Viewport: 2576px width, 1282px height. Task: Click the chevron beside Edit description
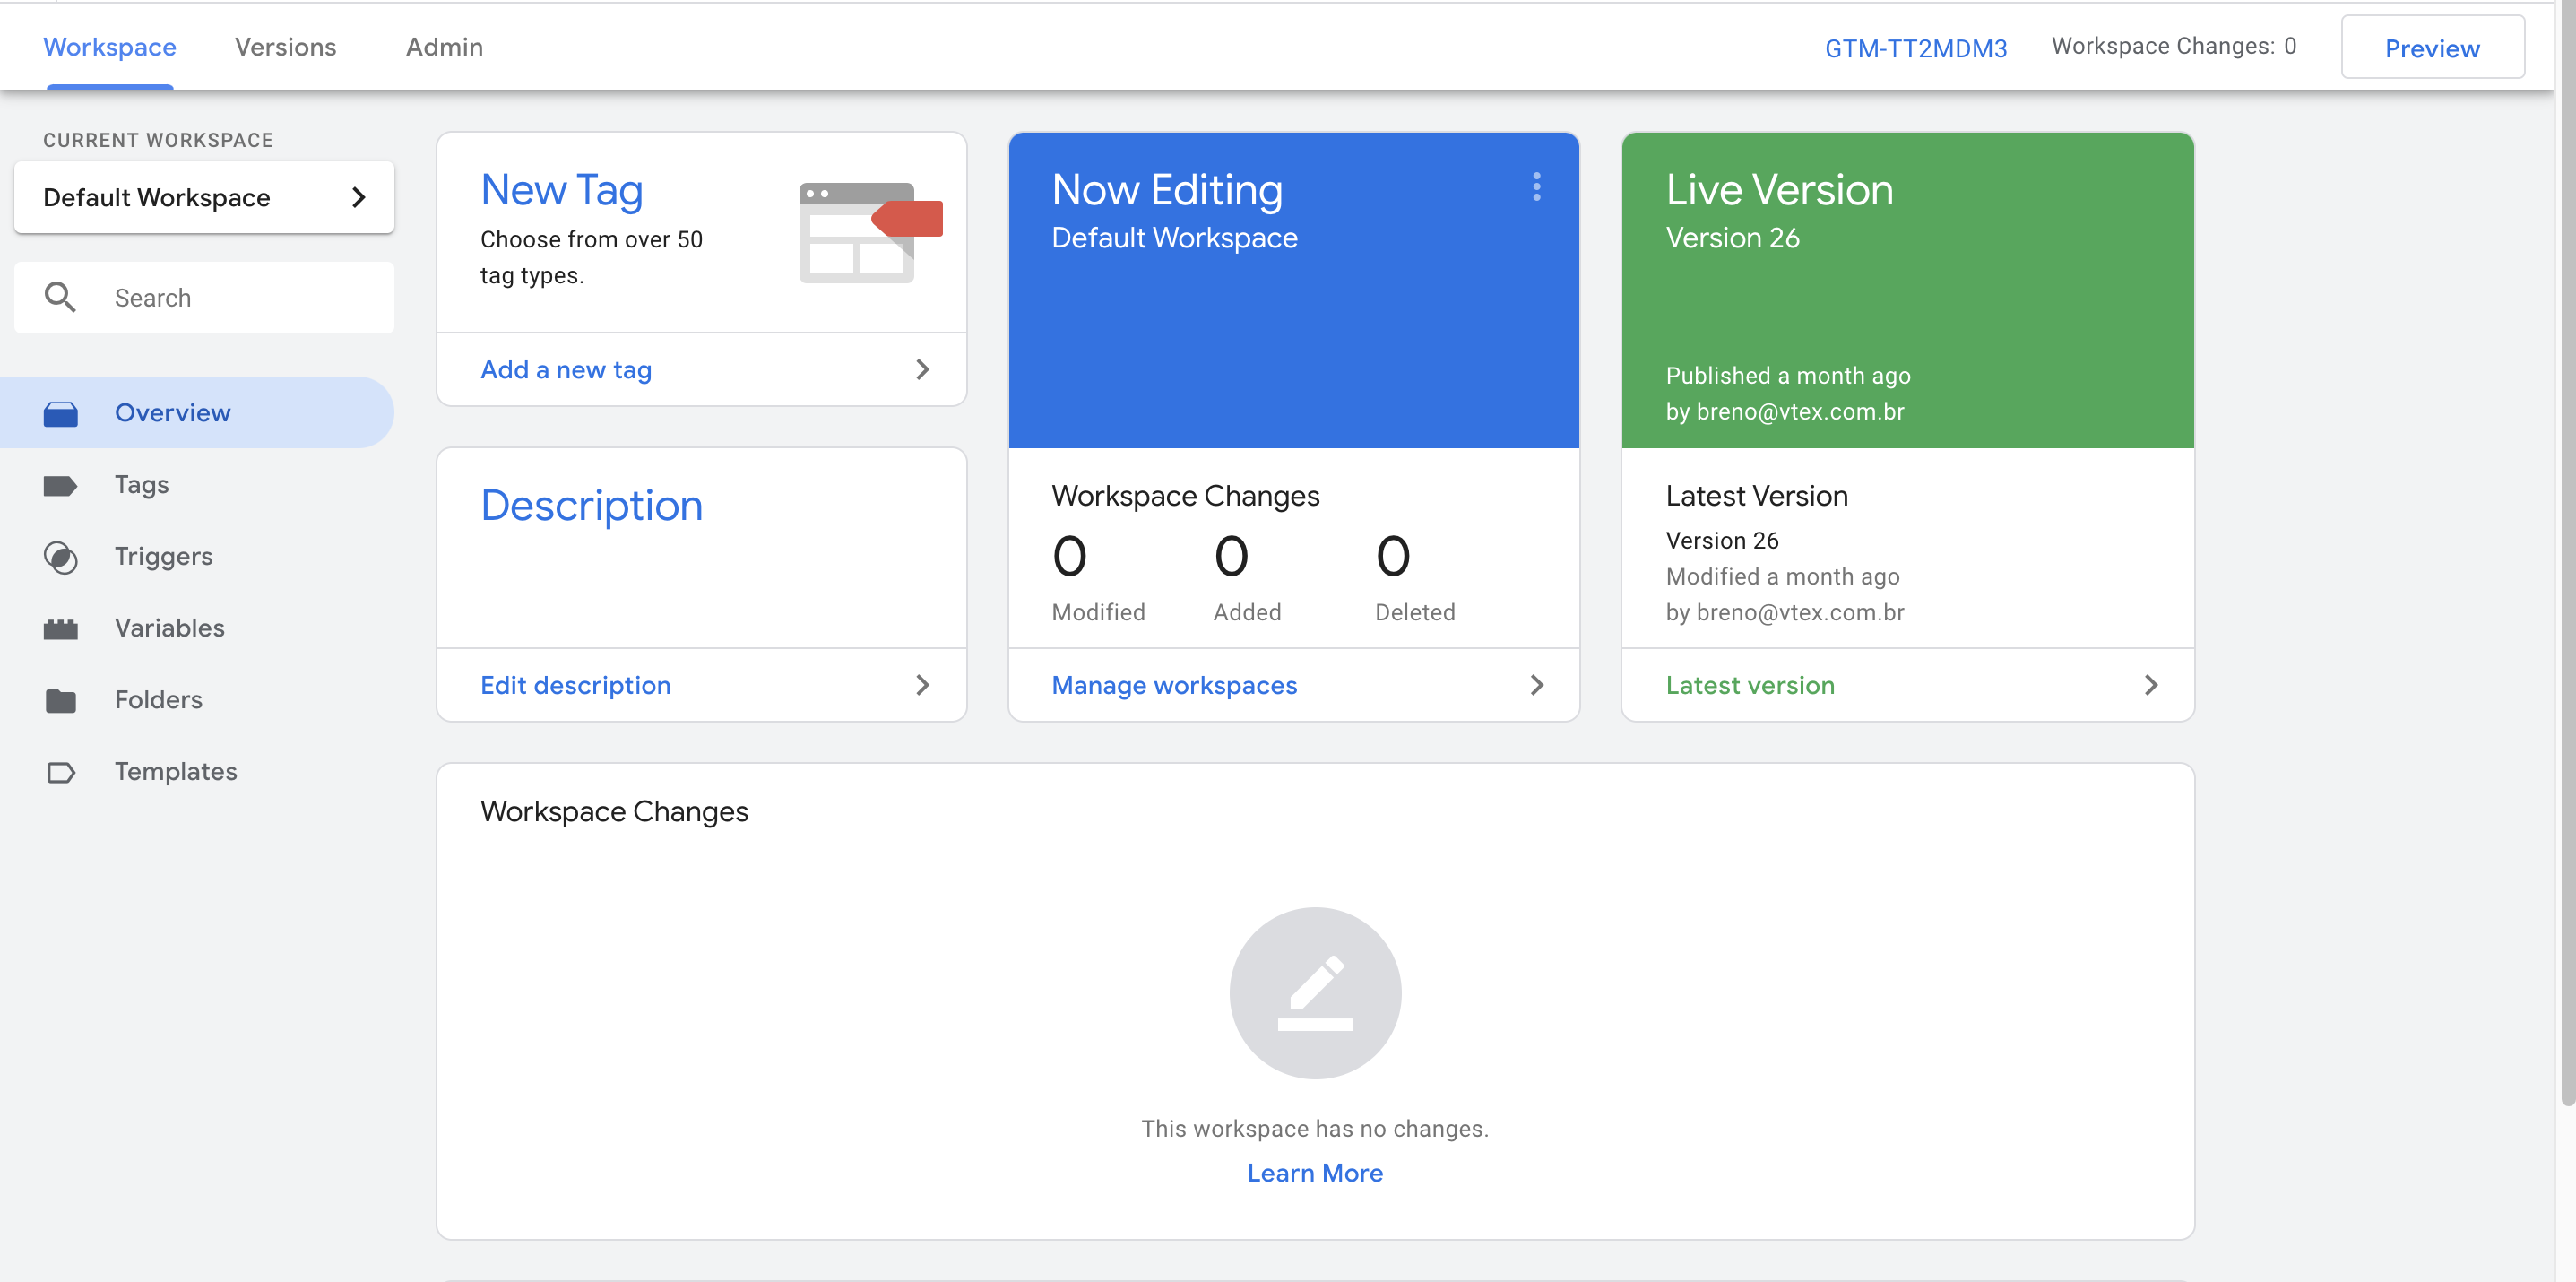(922, 685)
